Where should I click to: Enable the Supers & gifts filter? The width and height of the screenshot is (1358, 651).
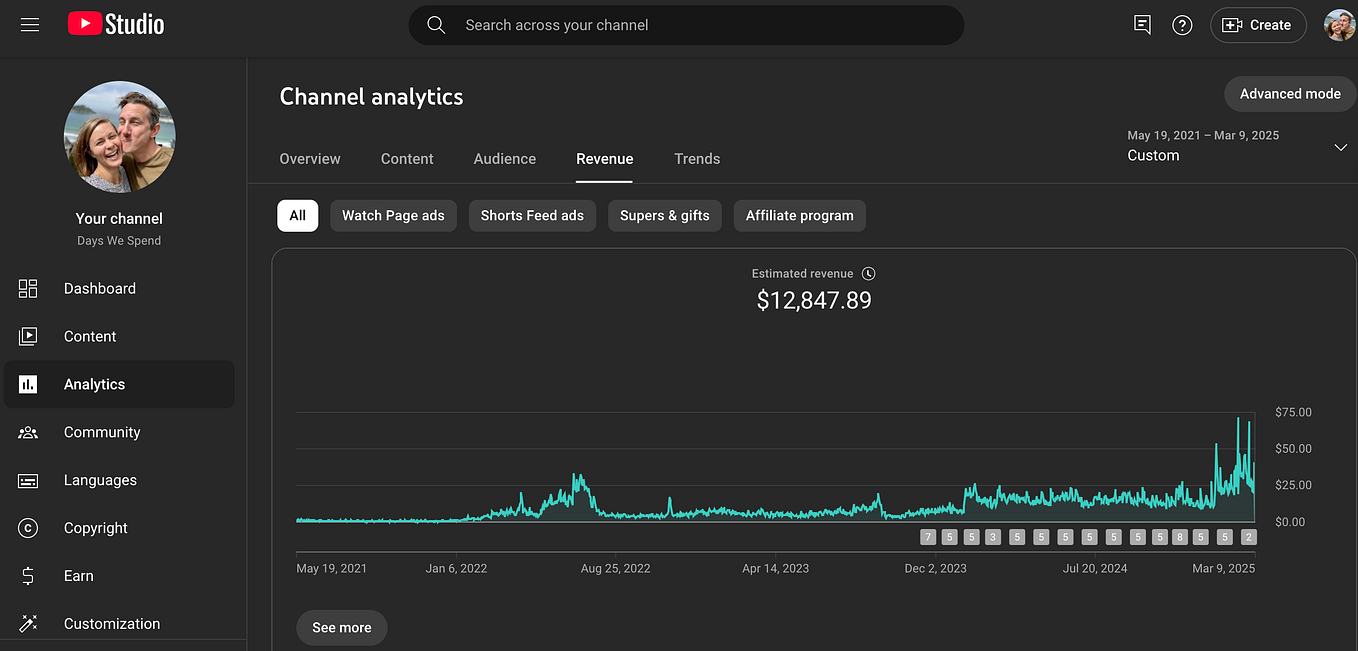pos(664,215)
